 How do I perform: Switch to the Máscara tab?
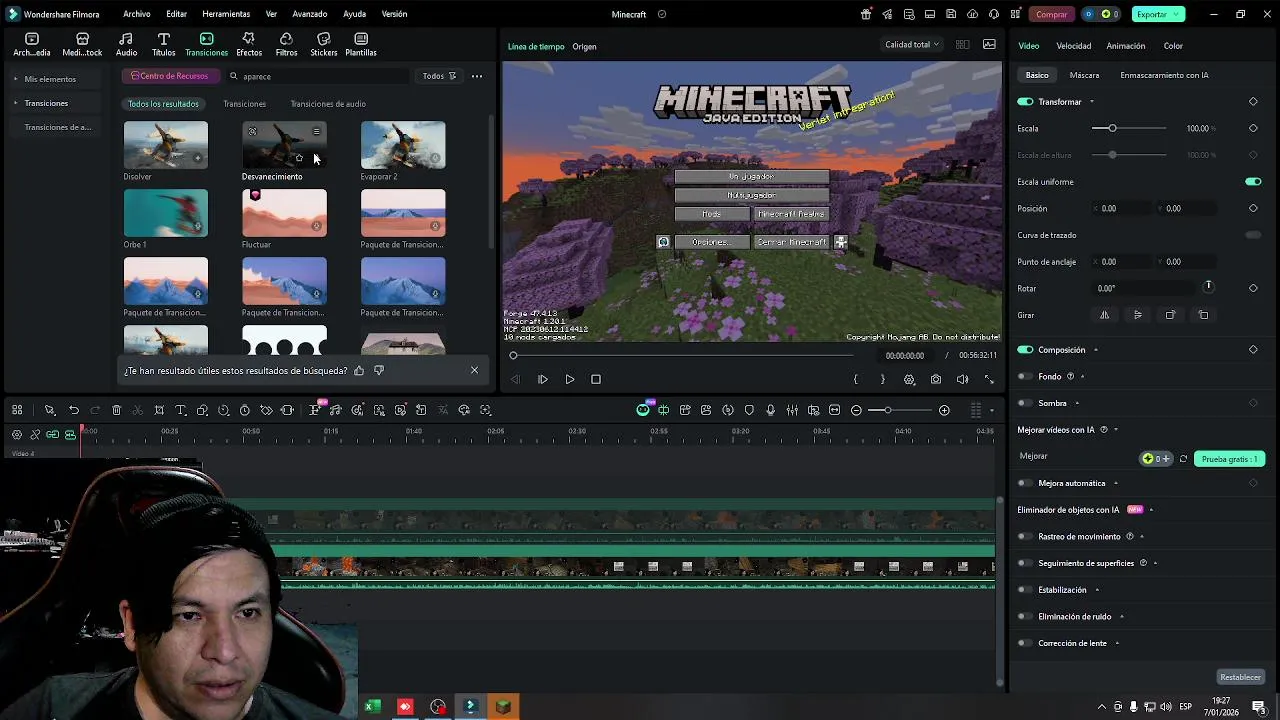click(1084, 75)
